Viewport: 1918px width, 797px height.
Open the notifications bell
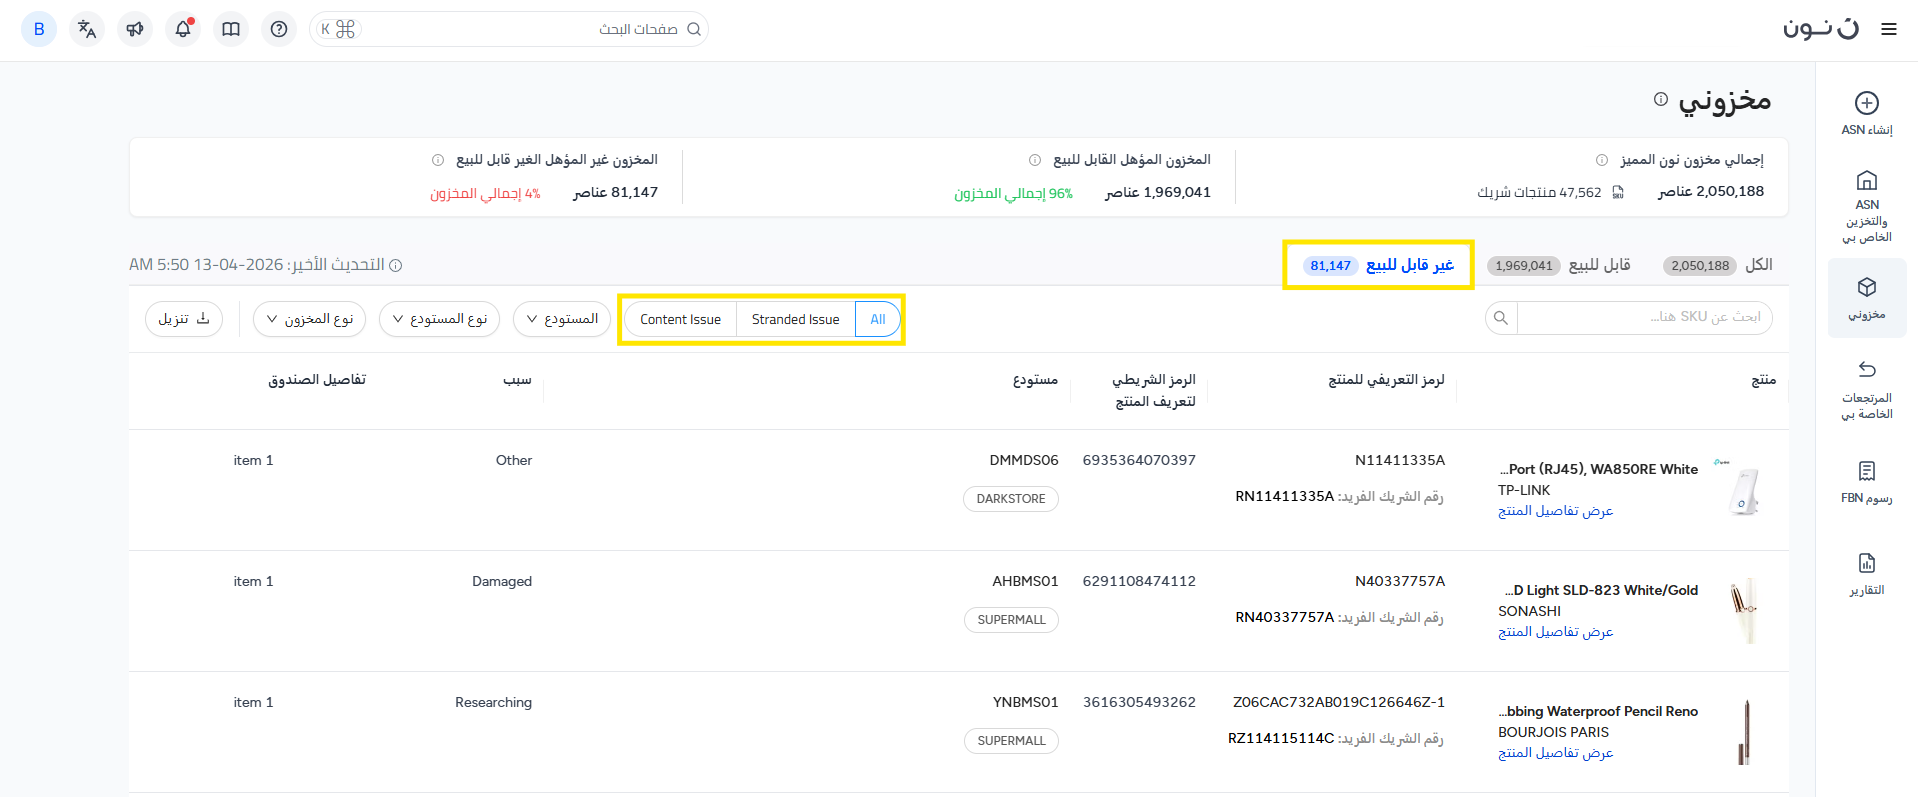(x=183, y=29)
